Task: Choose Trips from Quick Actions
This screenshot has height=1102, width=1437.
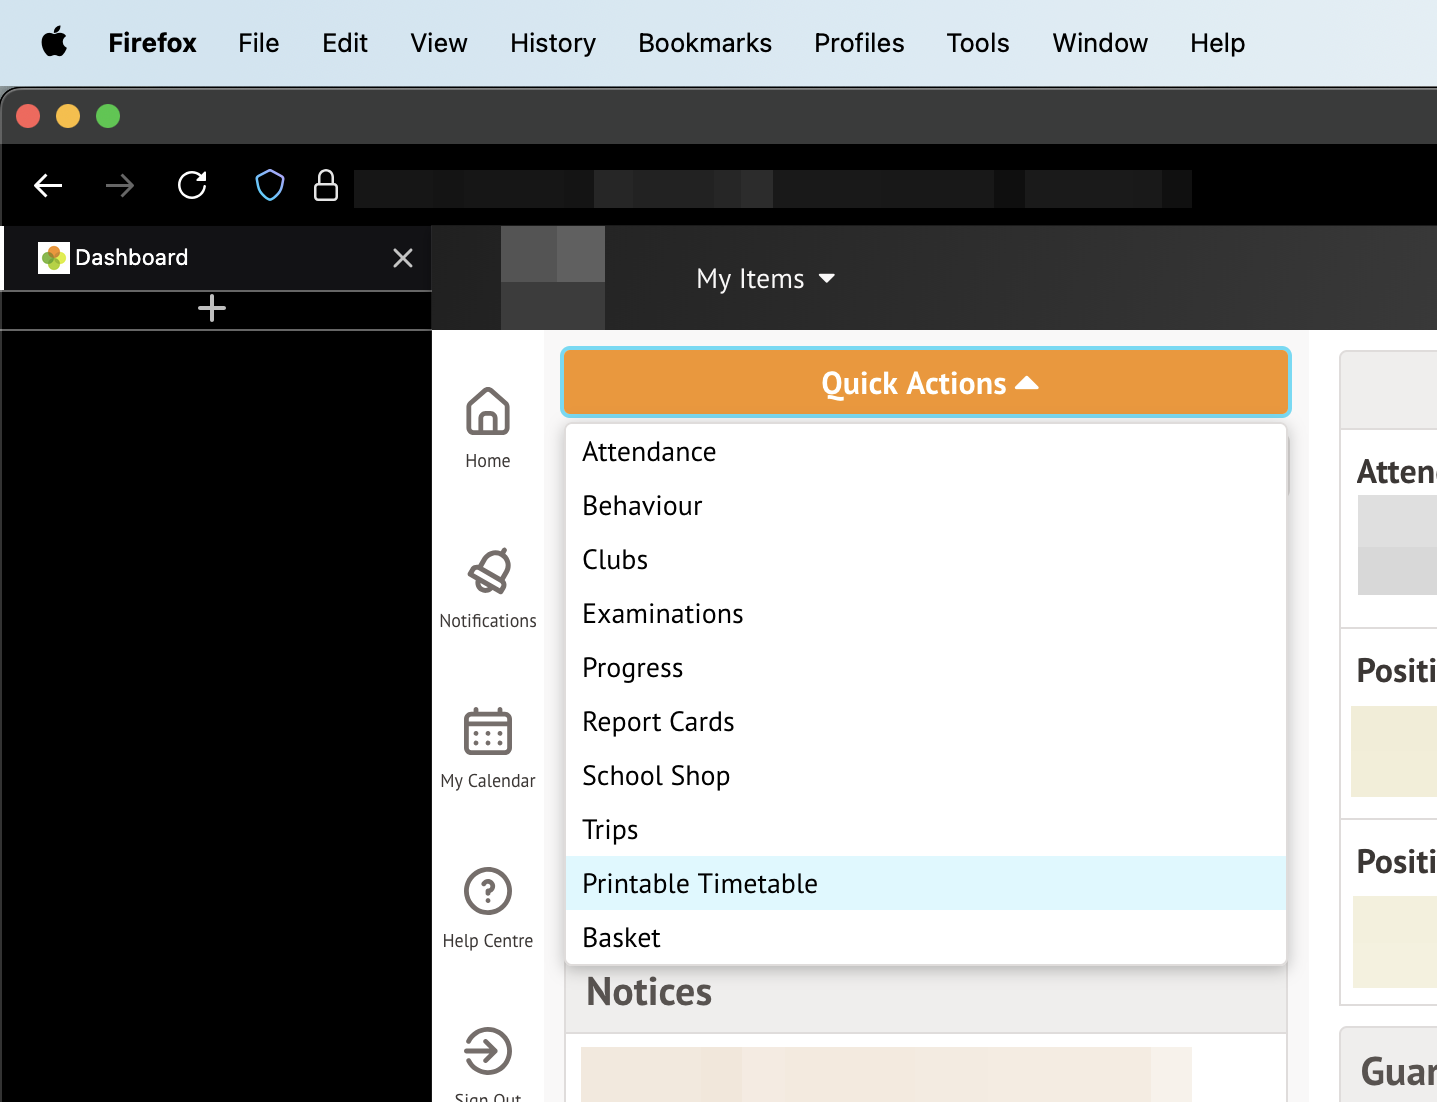Action: [x=926, y=830]
